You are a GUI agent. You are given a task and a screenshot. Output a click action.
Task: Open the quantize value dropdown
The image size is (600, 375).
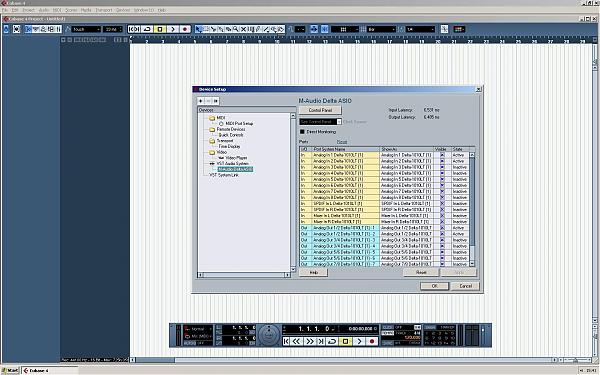click(x=421, y=29)
